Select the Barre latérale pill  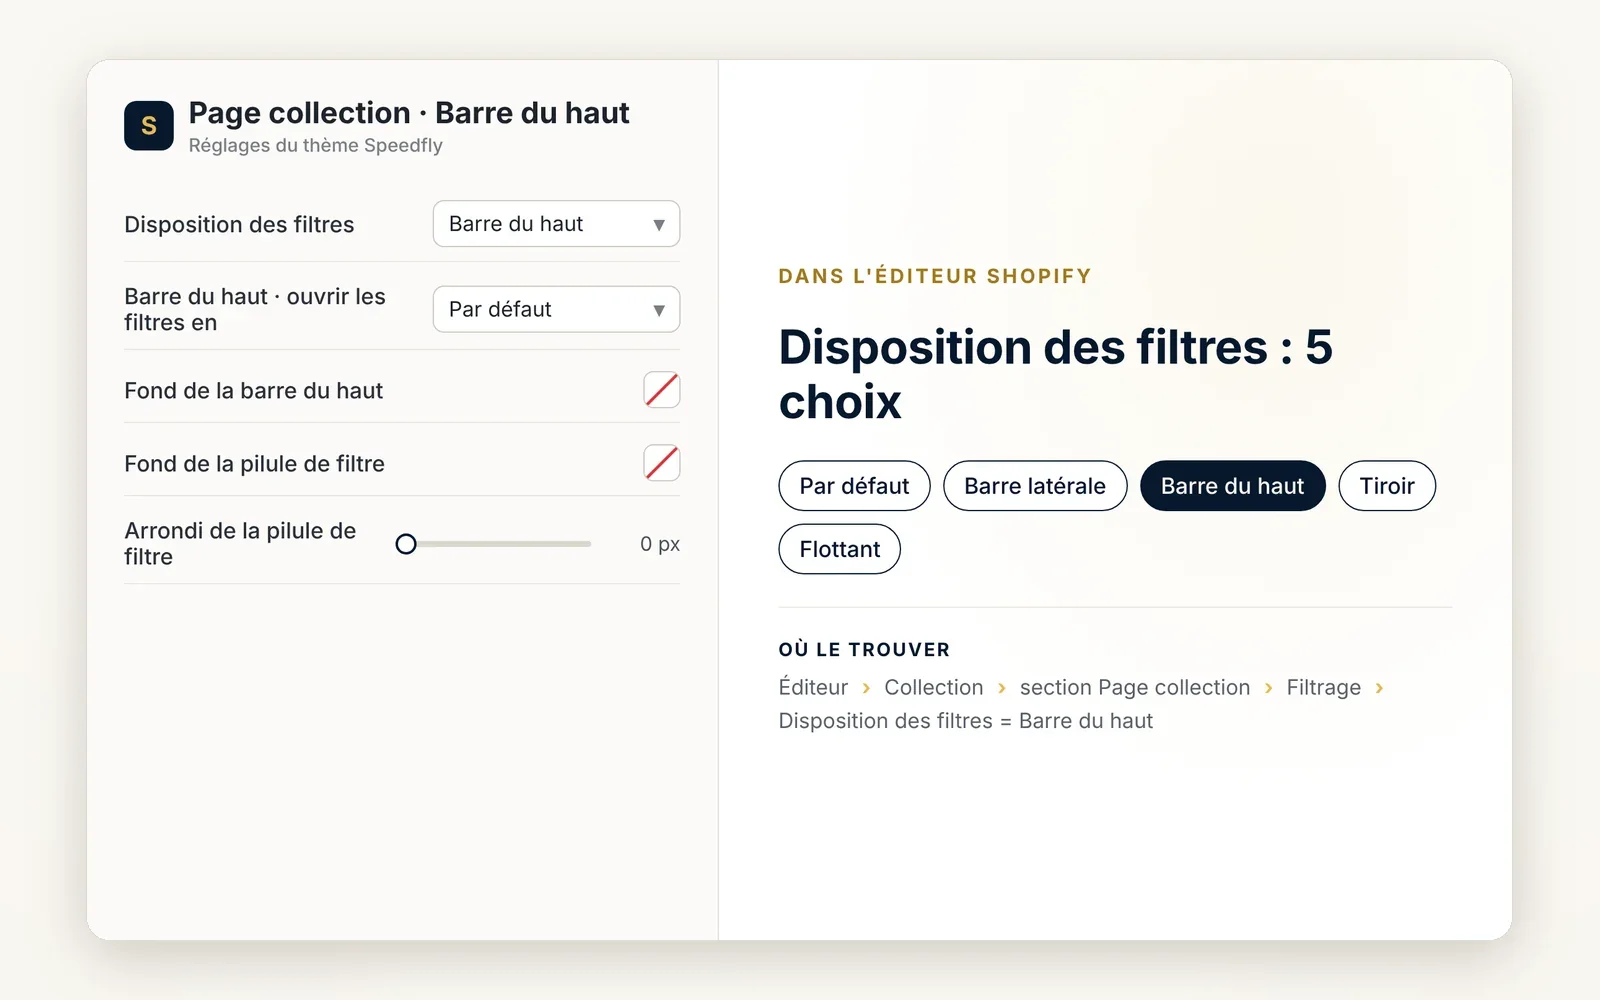coord(1035,486)
